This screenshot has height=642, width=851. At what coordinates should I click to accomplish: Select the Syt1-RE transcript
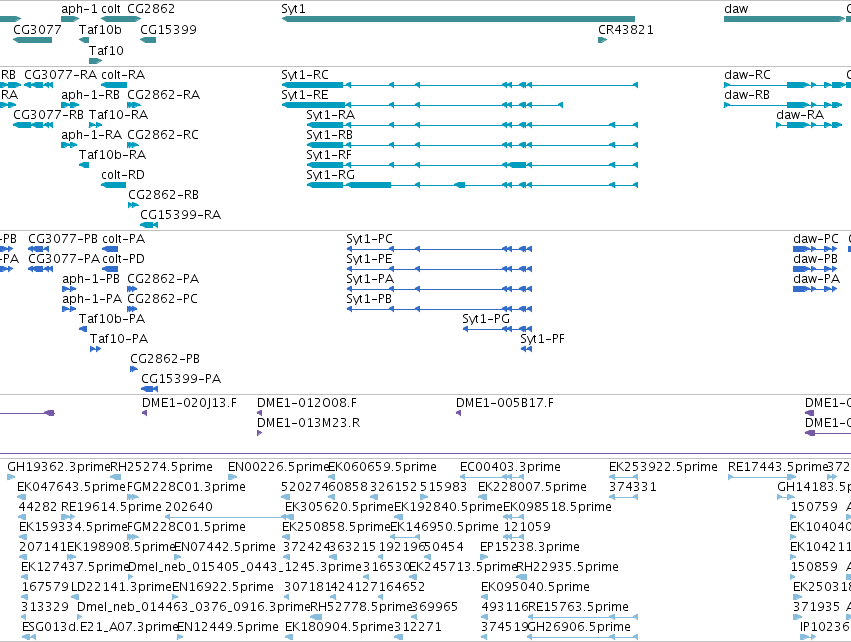[x=422, y=105]
